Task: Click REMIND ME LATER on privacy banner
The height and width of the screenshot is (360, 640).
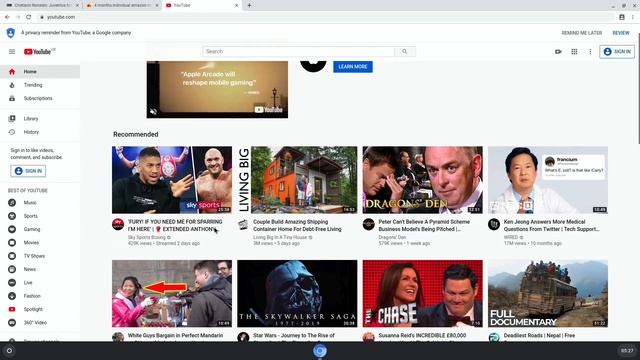Action: [582, 33]
